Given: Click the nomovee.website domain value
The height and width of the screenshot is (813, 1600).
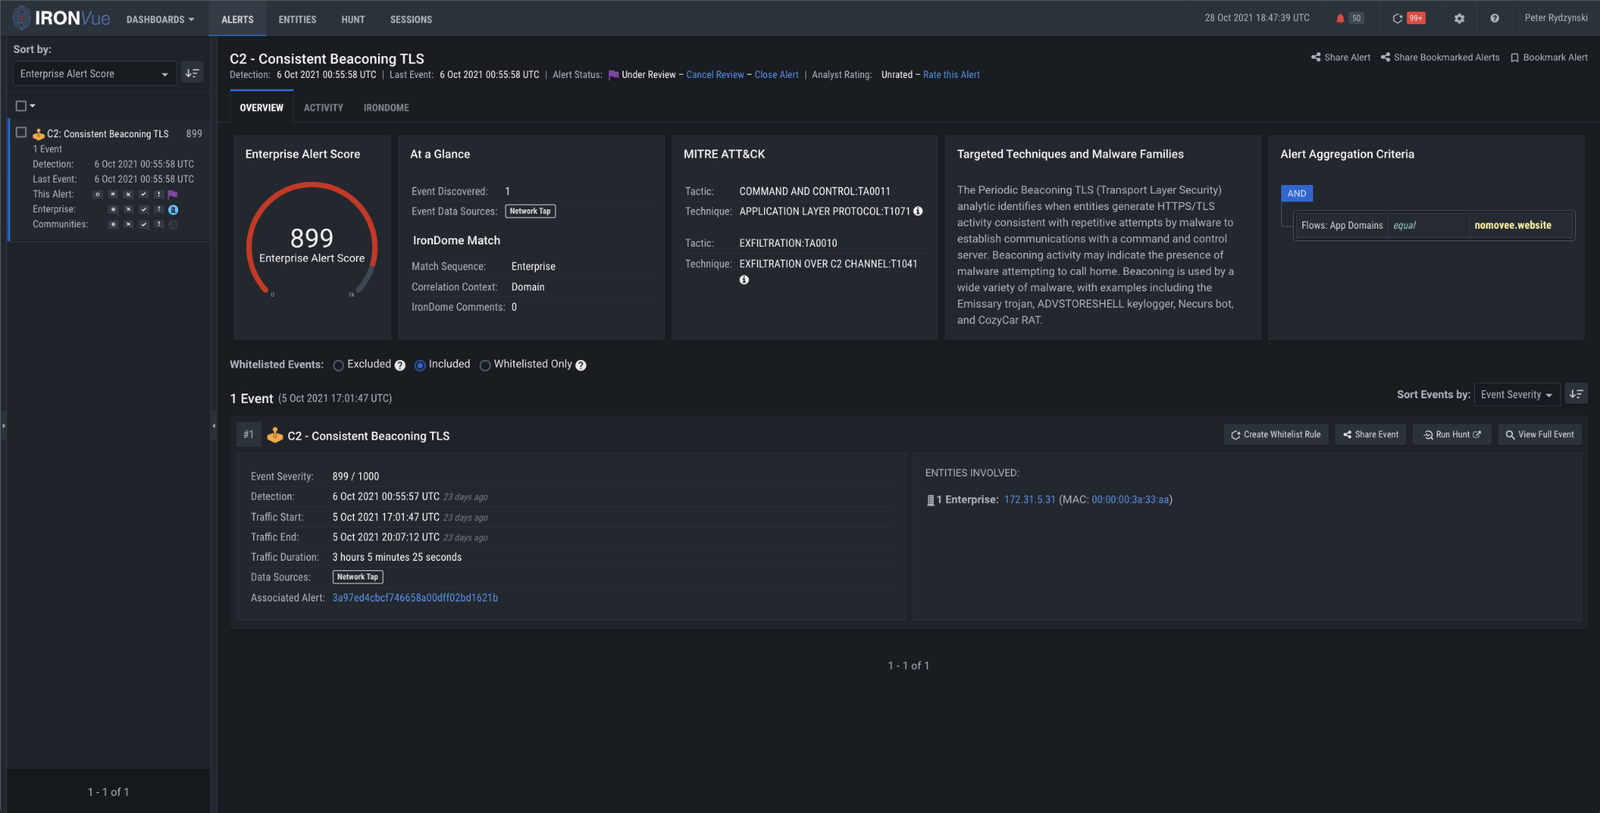Looking at the screenshot, I should [x=1512, y=226].
